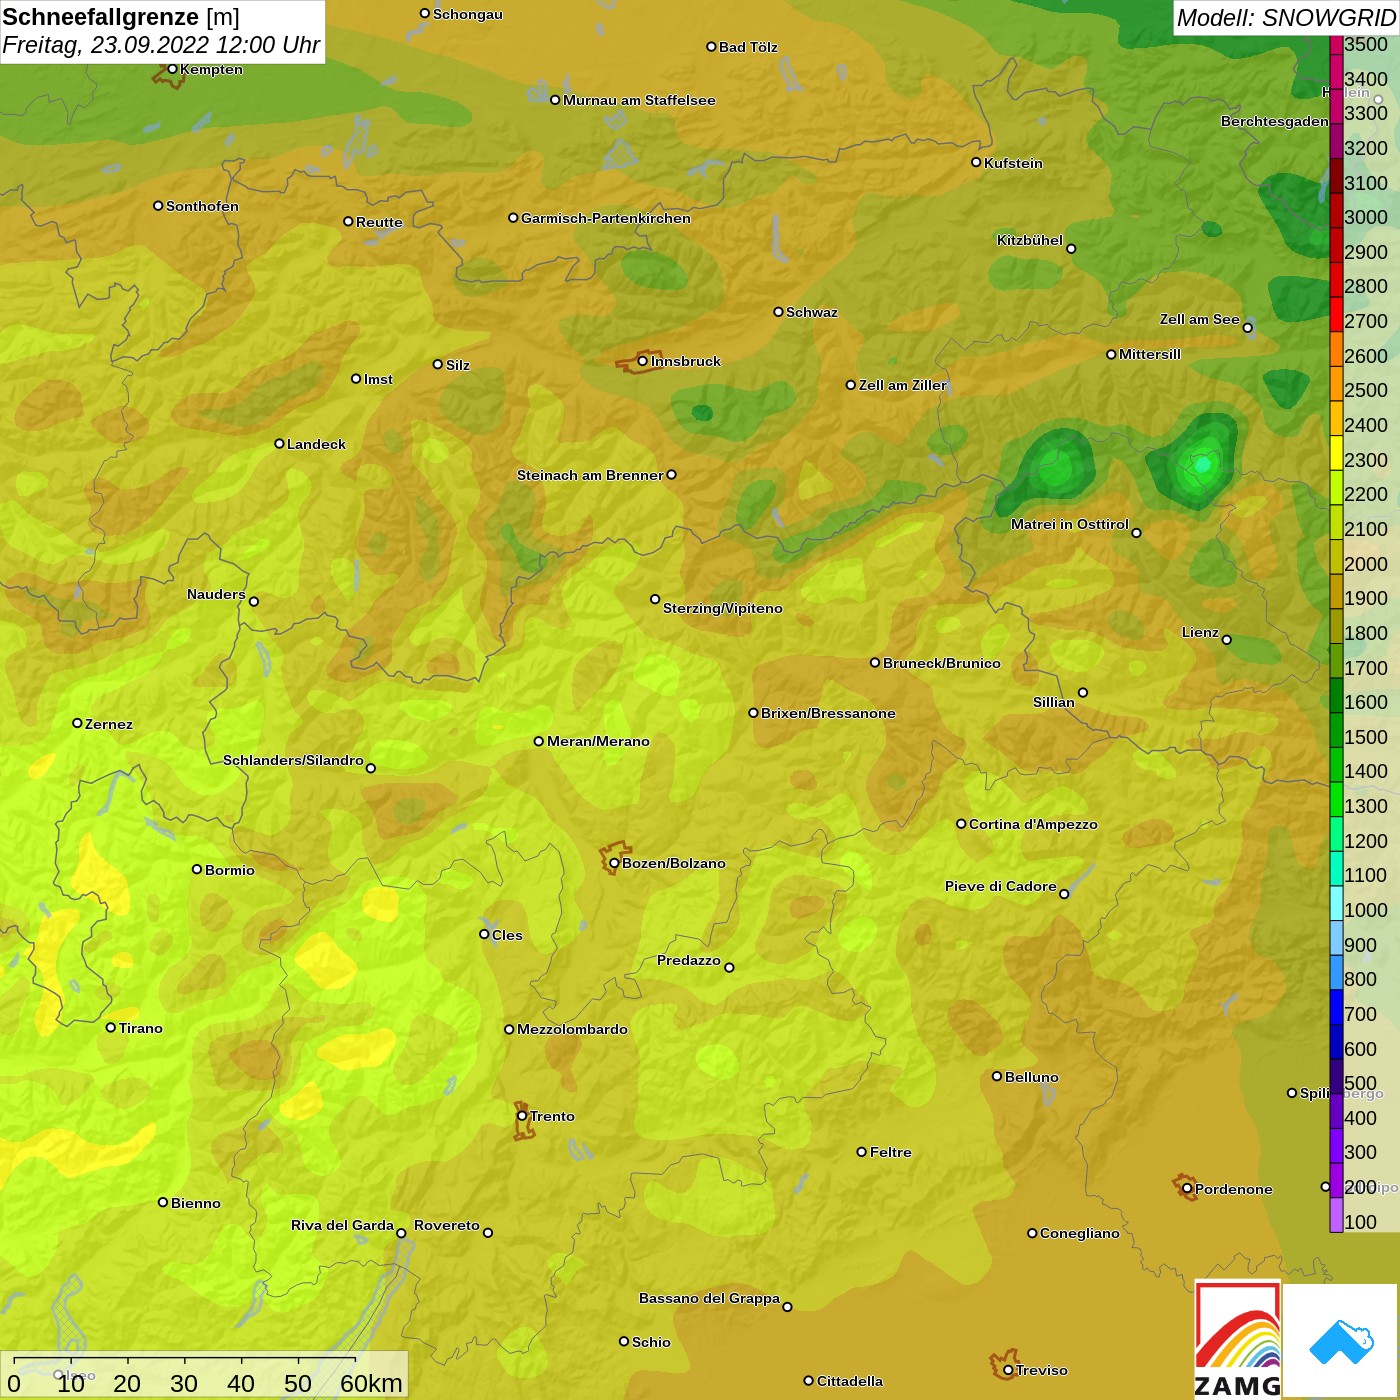Click the 'Bienno' label
The height and width of the screenshot is (1400, 1400).
(x=196, y=1203)
